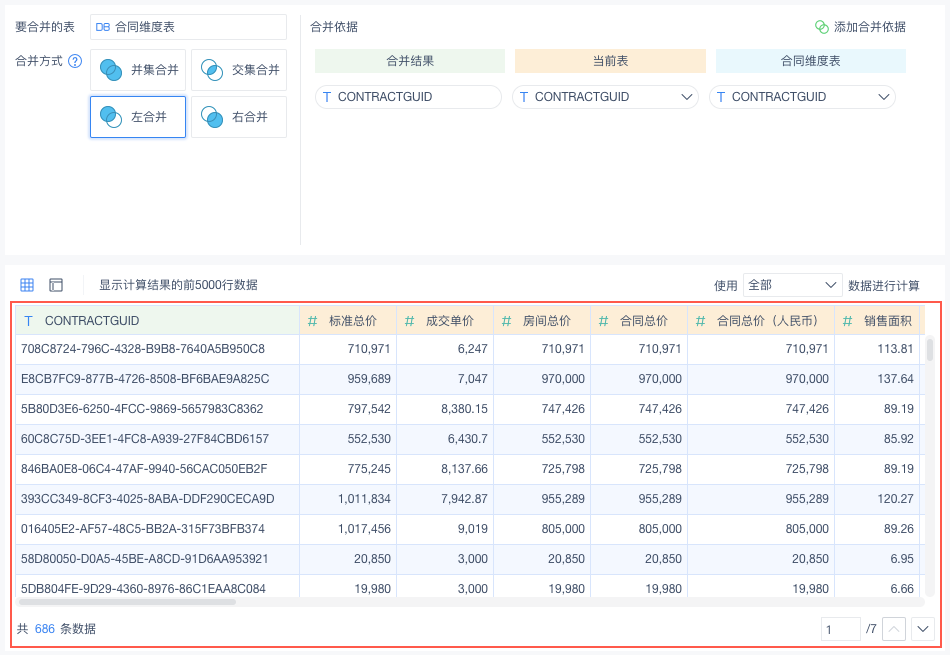Image resolution: width=950 pixels, height=655 pixels.
Task: Click the DB icon in 合同维度表 field
Action: (x=103, y=27)
